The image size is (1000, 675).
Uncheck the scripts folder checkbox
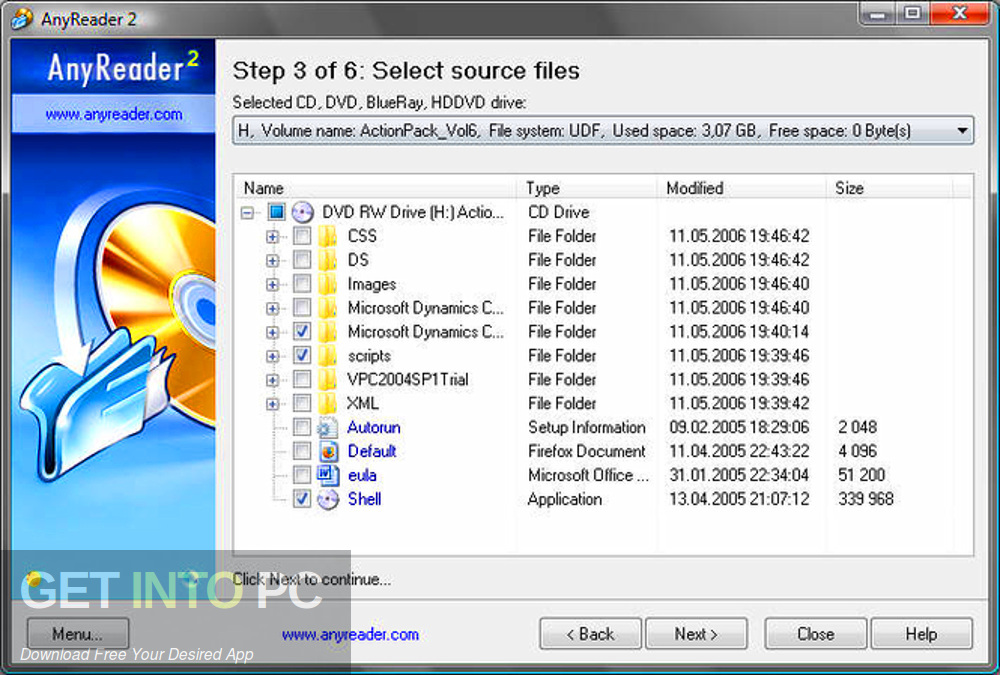pyautogui.click(x=302, y=356)
